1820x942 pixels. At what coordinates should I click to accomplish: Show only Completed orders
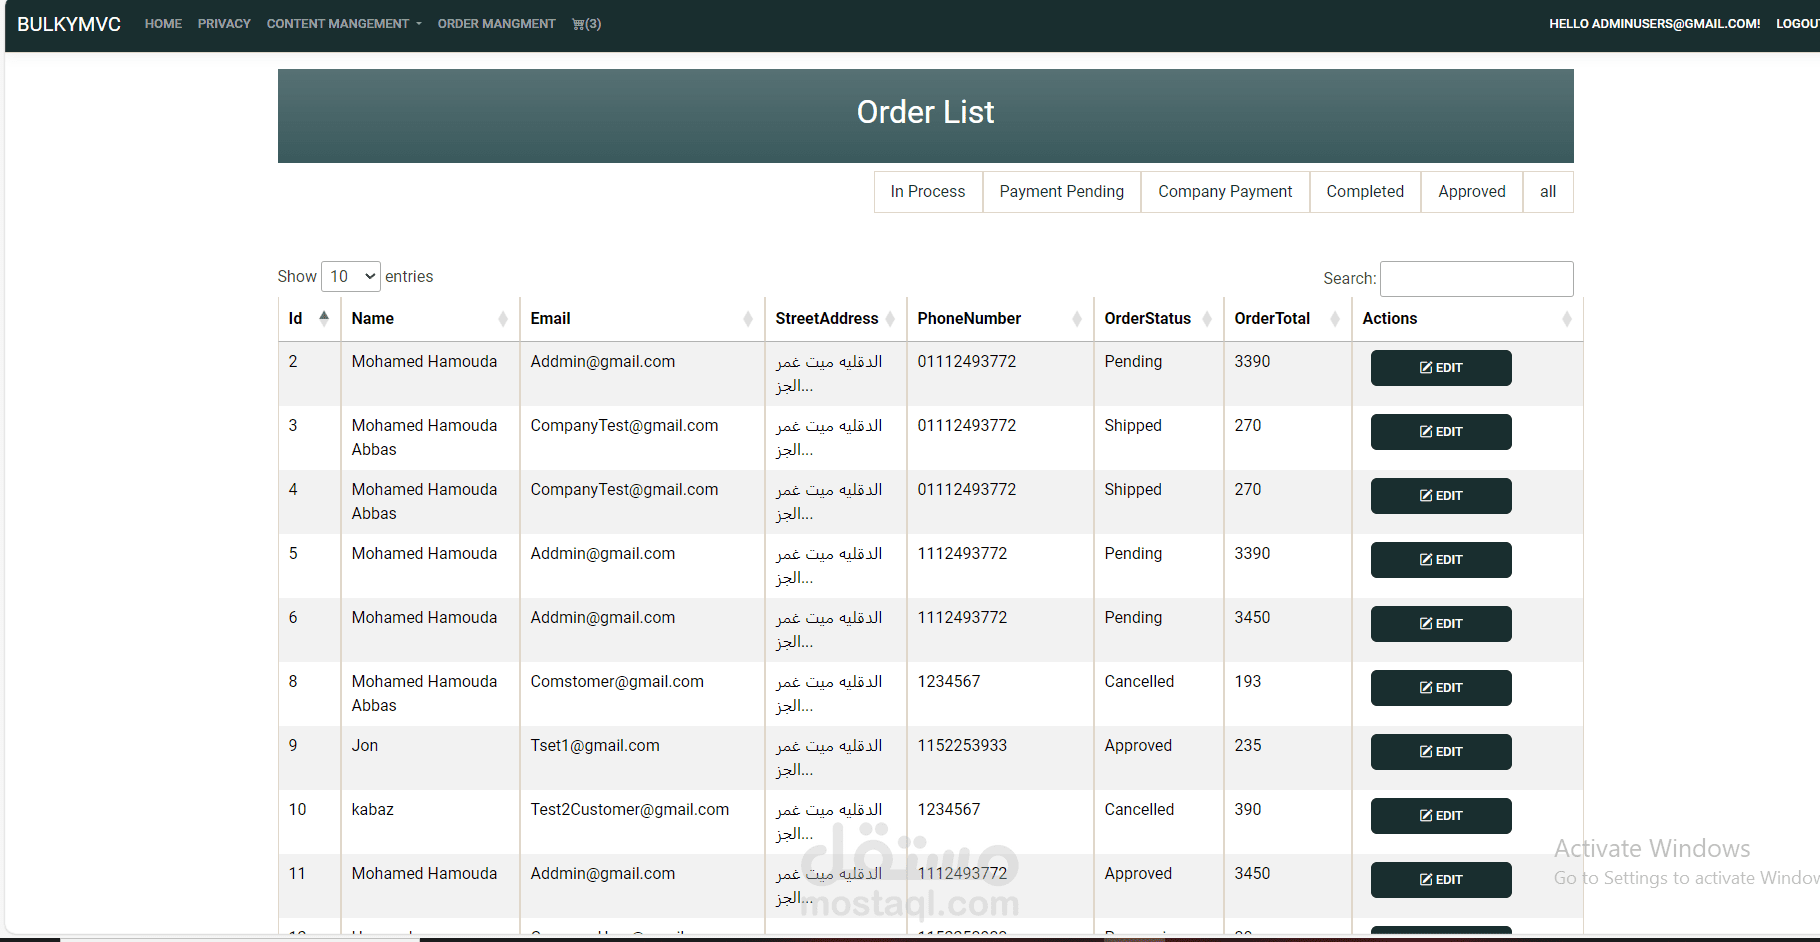[x=1364, y=192]
